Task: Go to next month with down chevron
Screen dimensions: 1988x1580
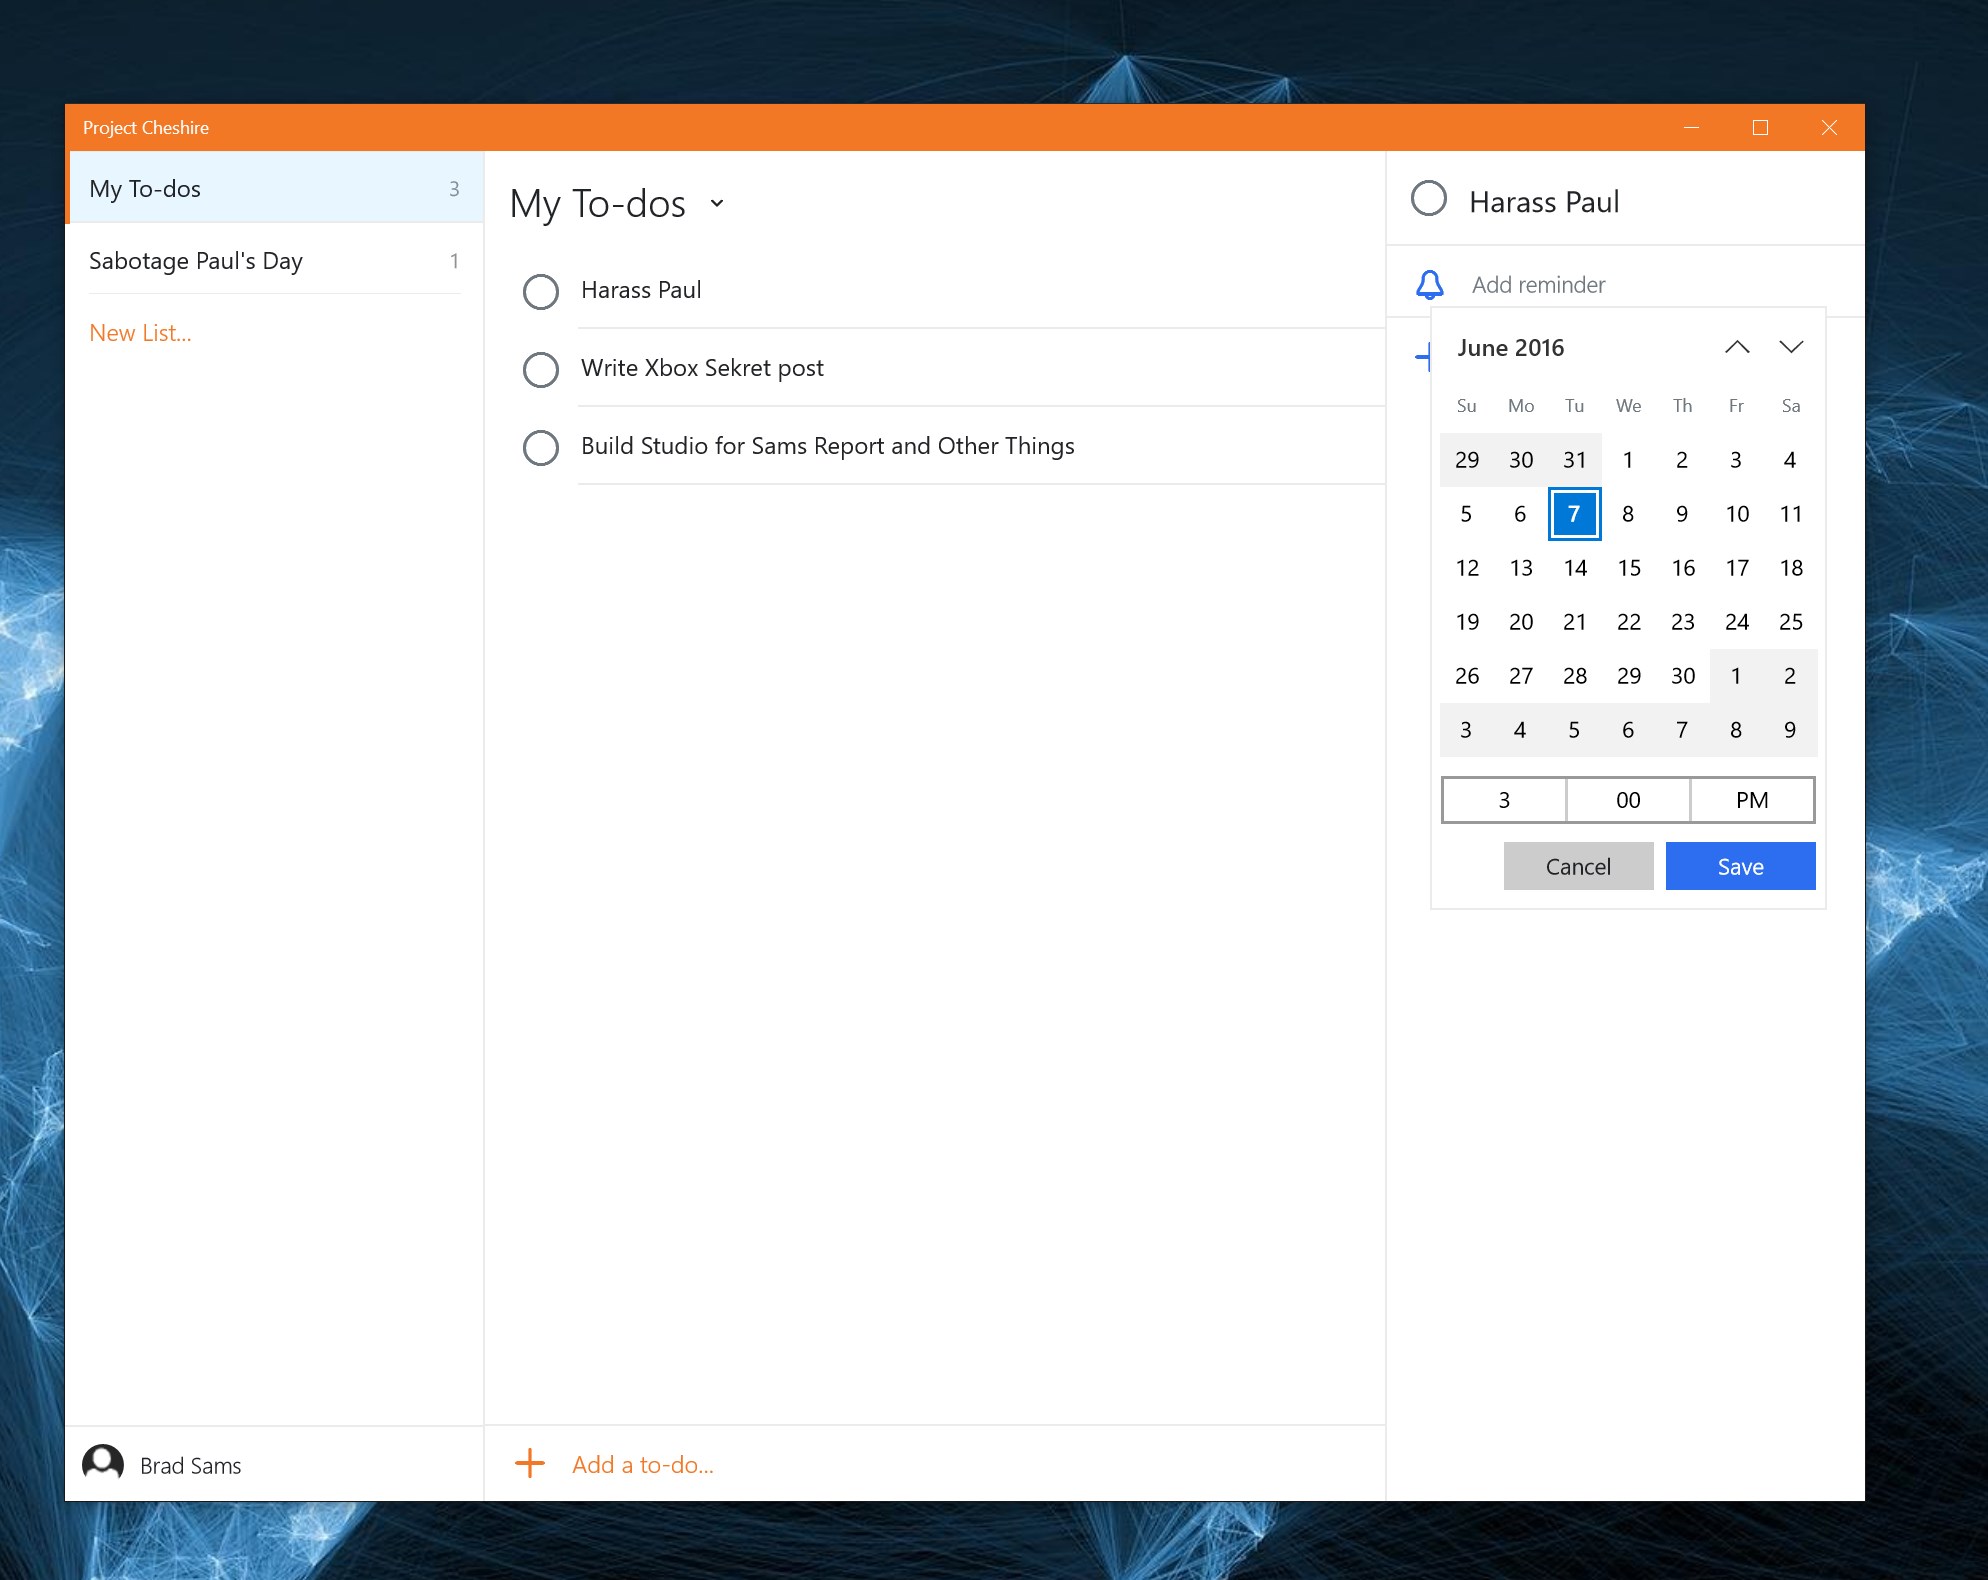Action: 1791,347
